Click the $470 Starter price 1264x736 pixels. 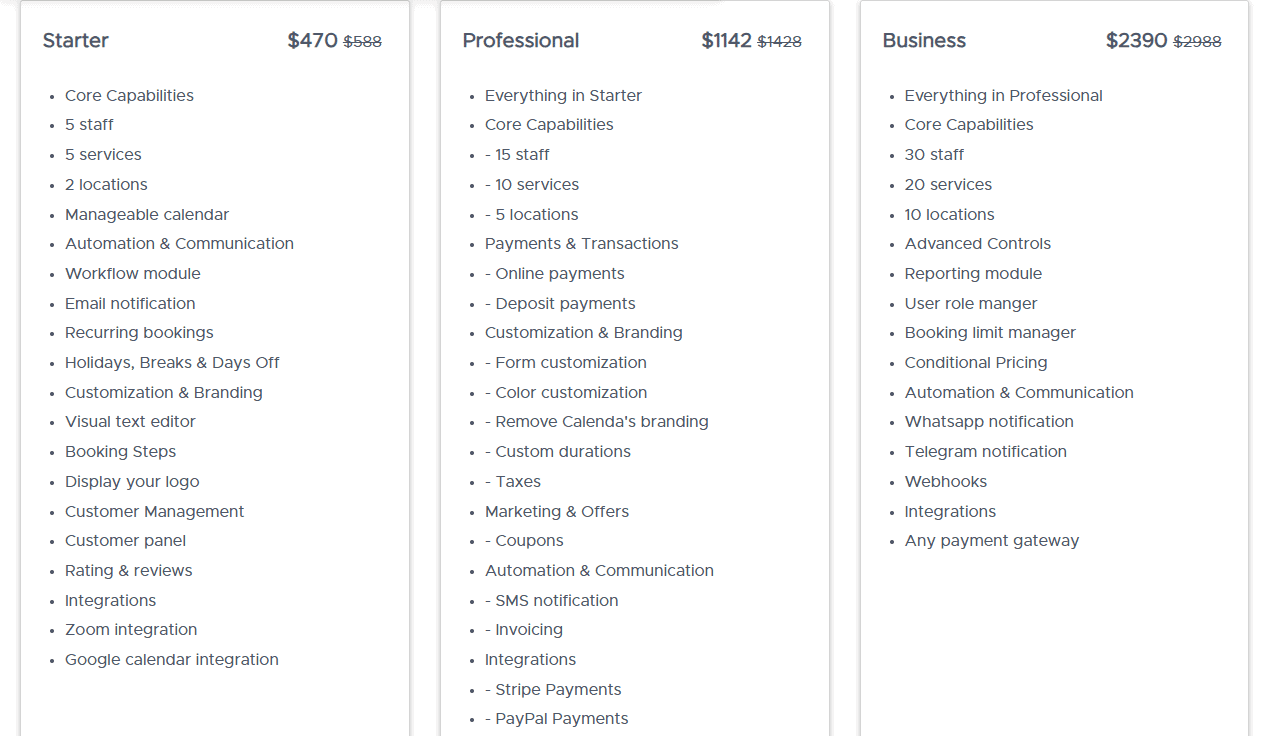pos(312,41)
